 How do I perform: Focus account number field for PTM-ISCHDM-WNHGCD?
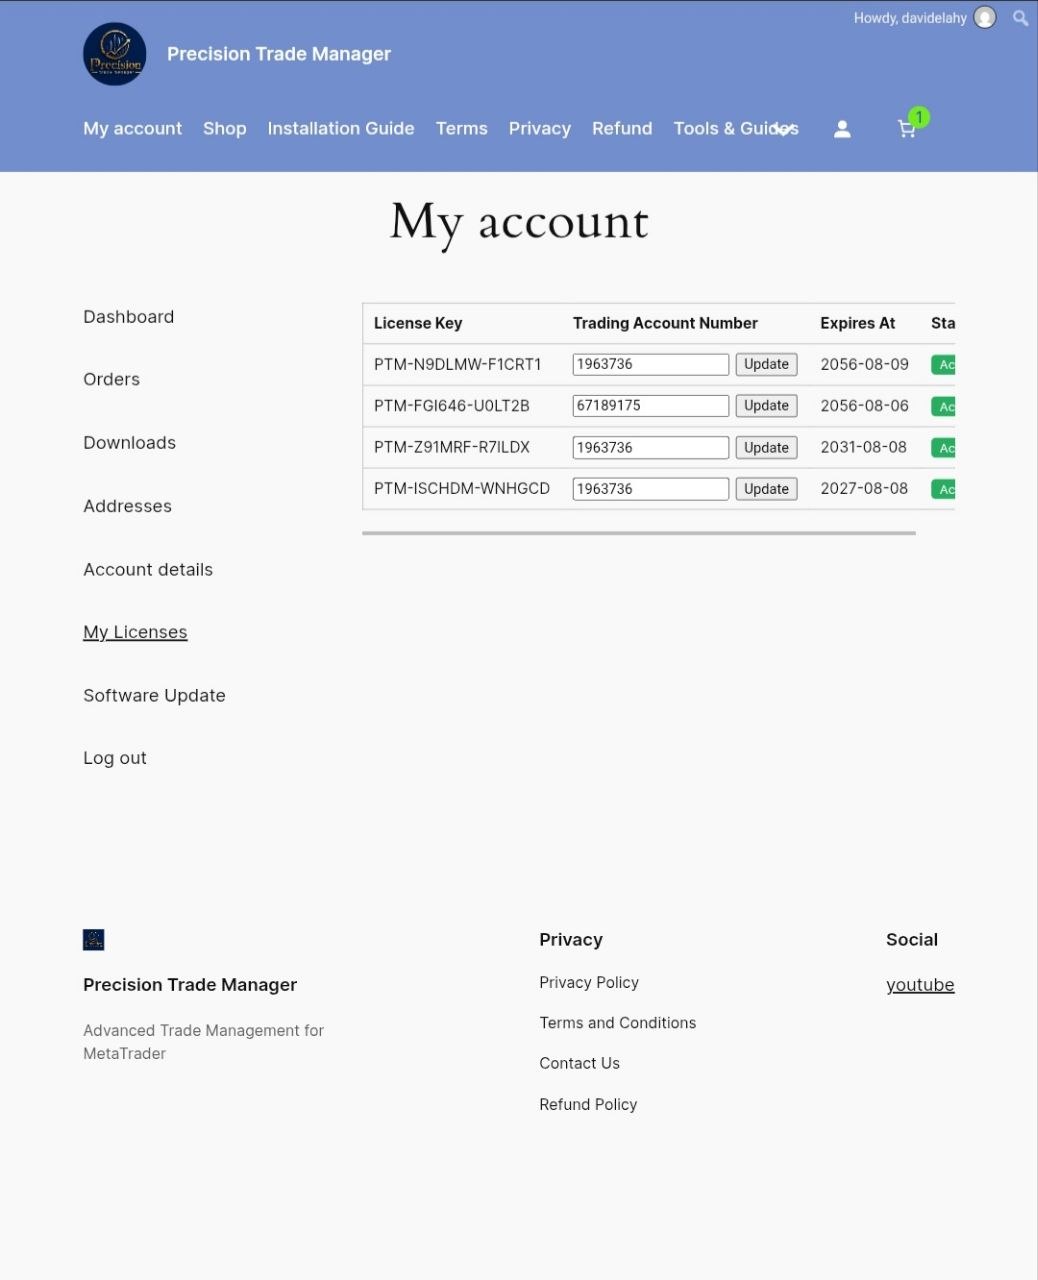click(651, 488)
